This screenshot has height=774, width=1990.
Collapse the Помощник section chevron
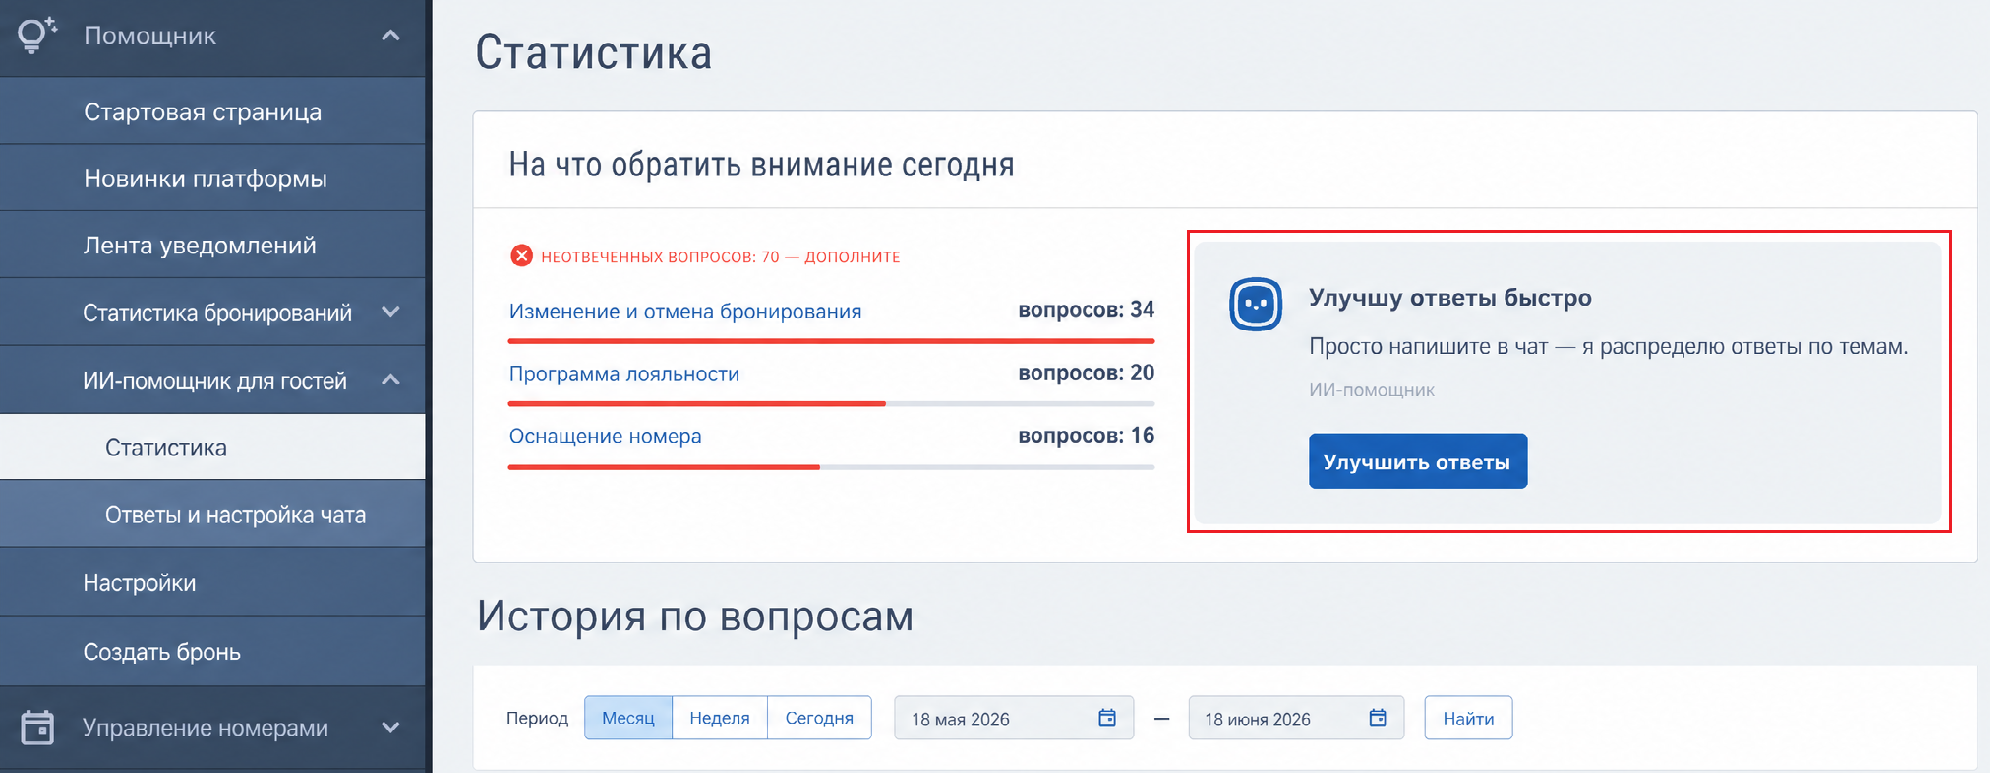391,36
